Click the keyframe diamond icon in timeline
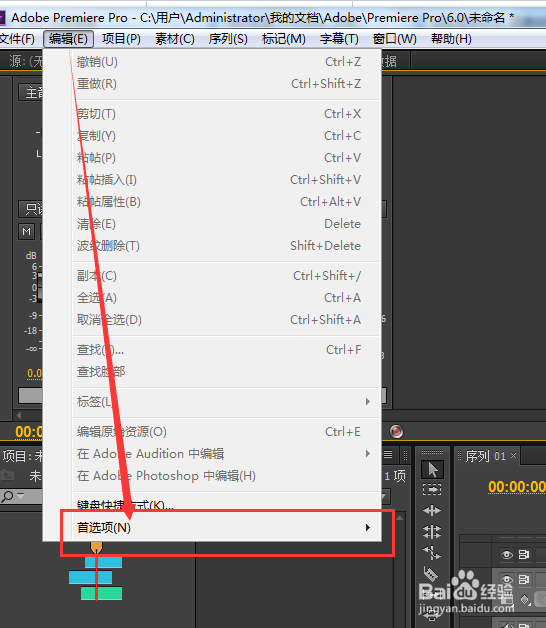 point(525,600)
